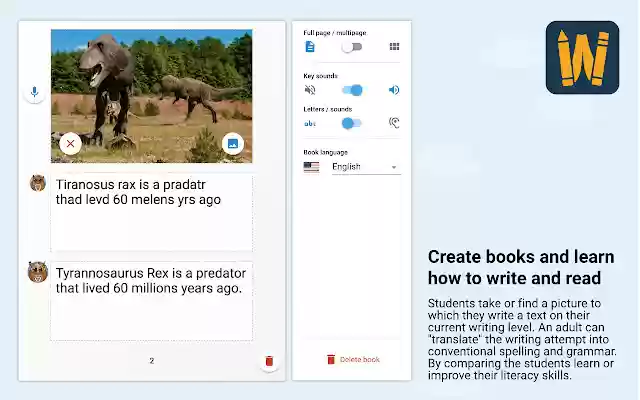Select the full page document icon
640x400 pixels.
click(x=310, y=47)
